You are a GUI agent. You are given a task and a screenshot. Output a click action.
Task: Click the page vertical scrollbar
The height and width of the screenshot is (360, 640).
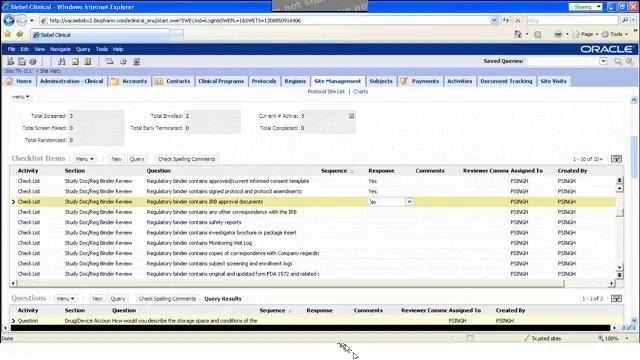point(634,156)
